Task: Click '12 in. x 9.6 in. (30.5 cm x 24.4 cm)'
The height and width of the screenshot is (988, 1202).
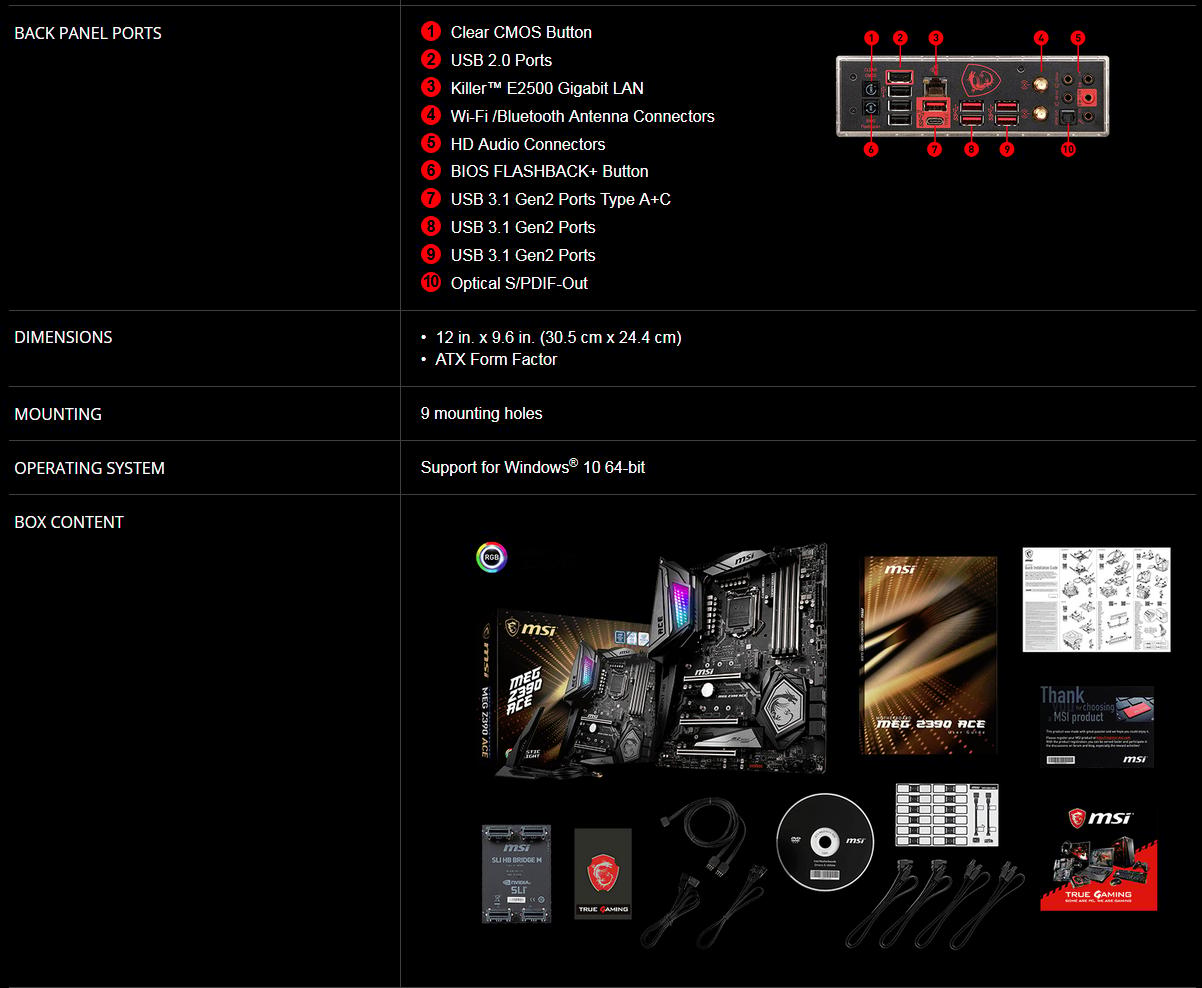Action: (x=558, y=337)
